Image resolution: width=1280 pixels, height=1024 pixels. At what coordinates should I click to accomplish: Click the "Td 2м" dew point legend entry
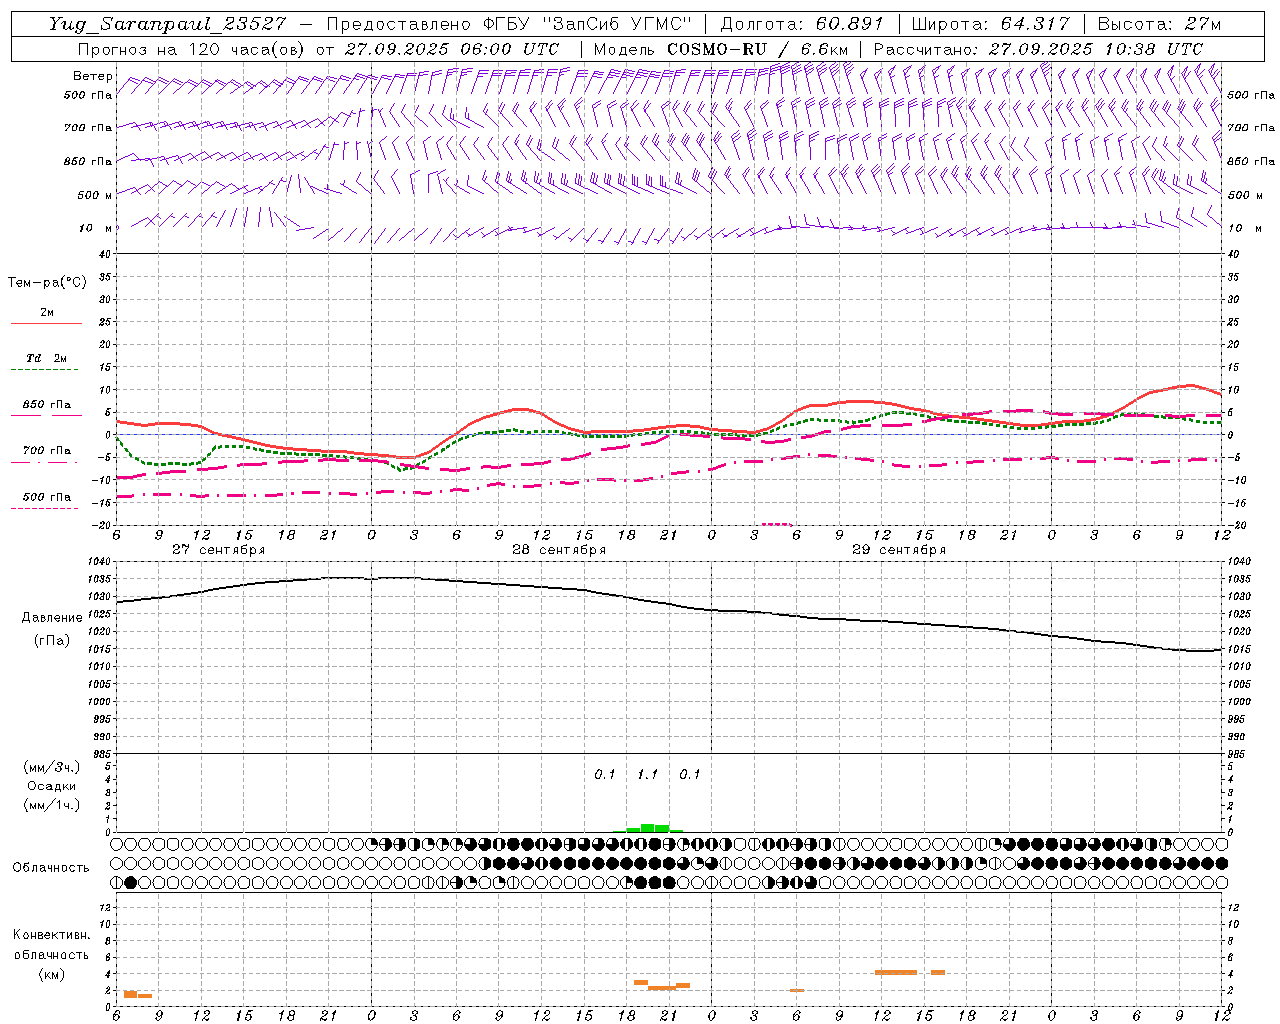click(46, 358)
